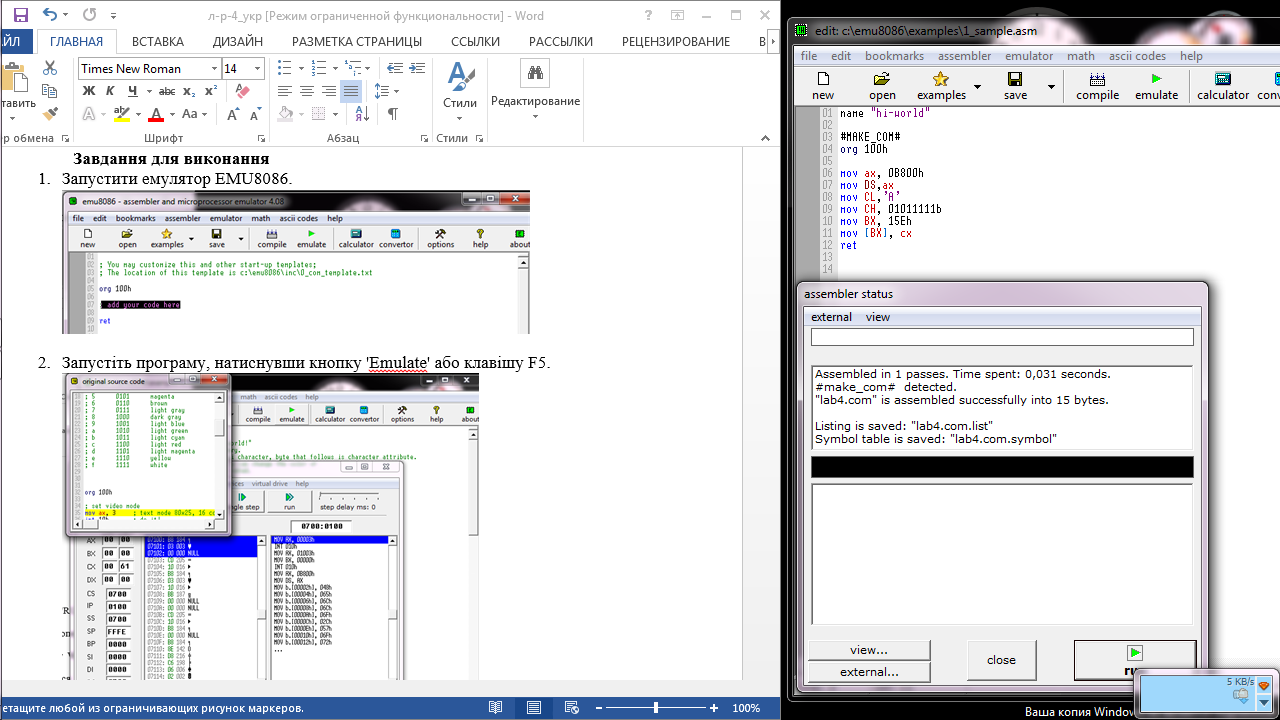The image size is (1280, 720).
Task: Launch the emu8086 calculator
Action: coord(1223,86)
